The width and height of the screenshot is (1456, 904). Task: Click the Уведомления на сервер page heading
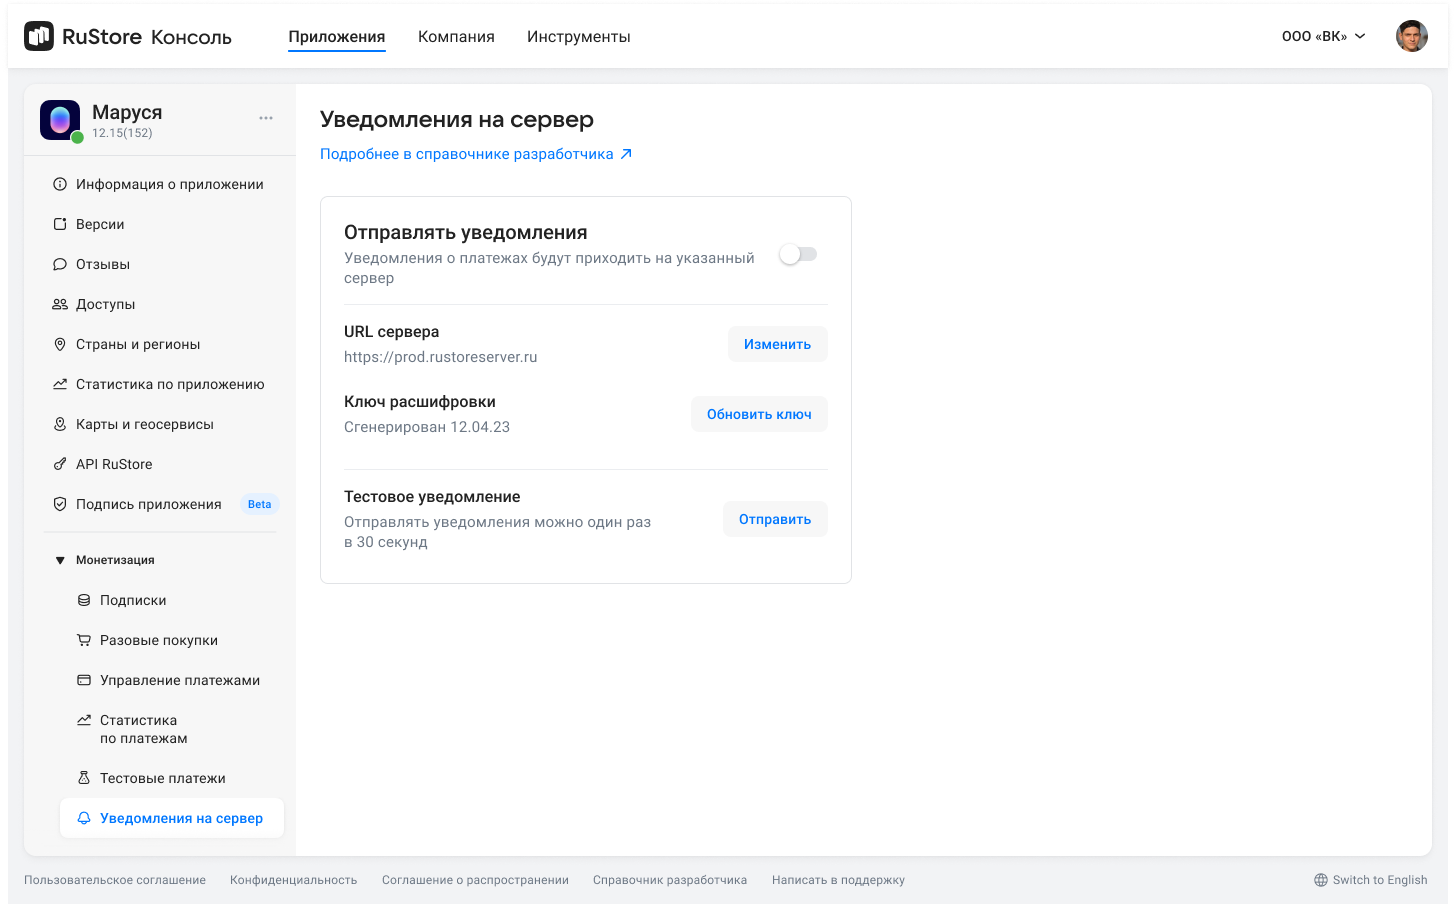pos(457,119)
